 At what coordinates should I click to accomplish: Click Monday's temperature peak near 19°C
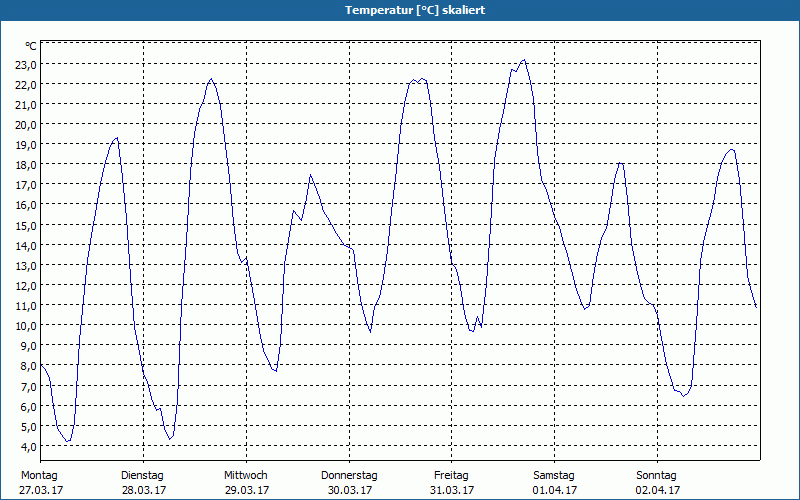117,138
